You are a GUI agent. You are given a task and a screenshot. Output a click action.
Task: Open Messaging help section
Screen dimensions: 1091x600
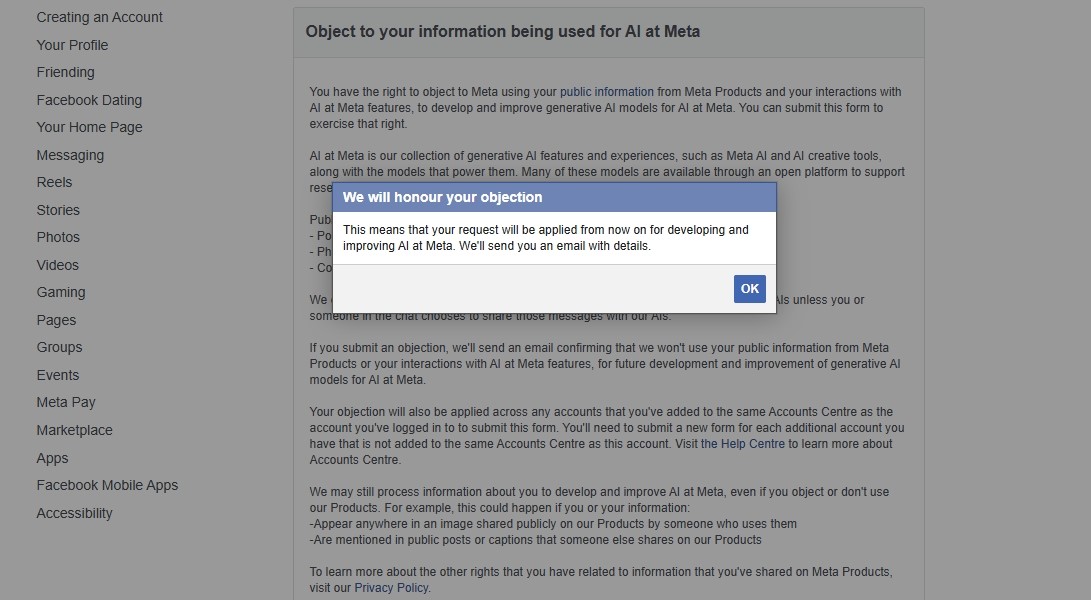tap(70, 155)
